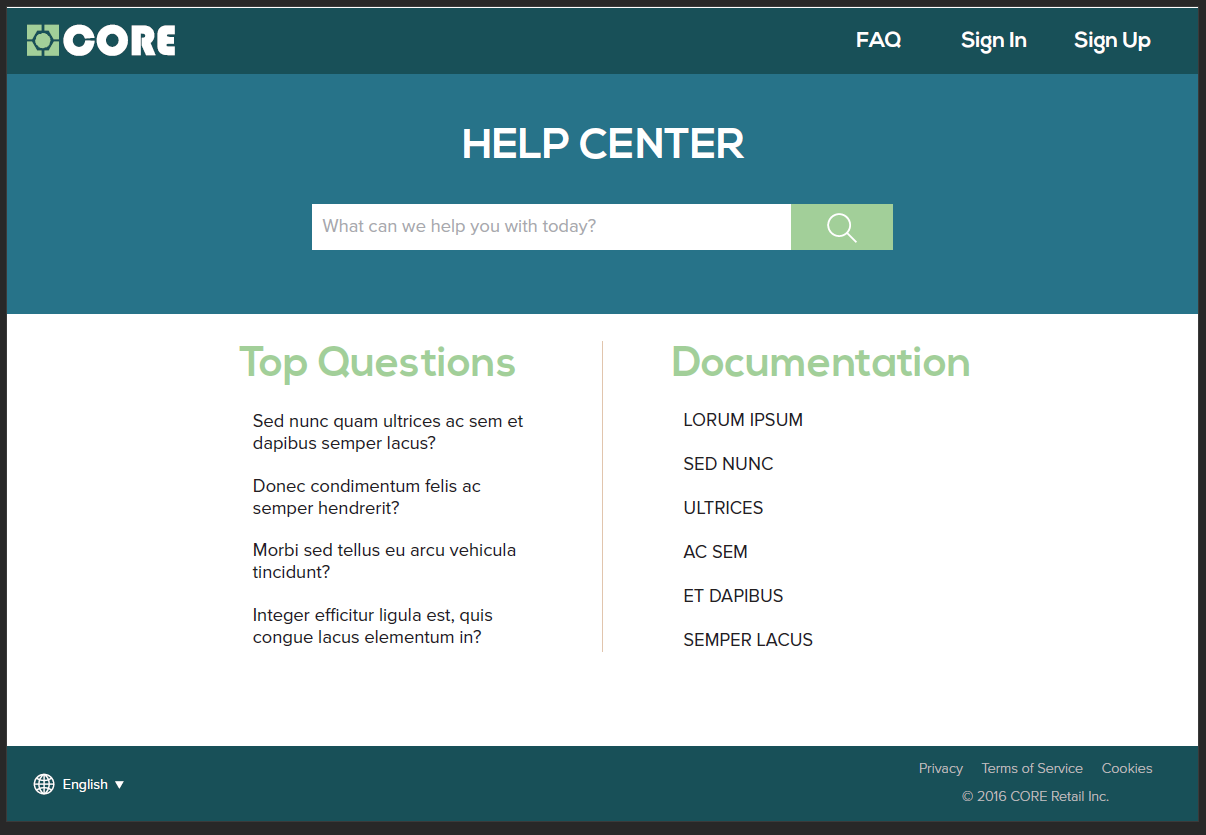Open the ET DAPIBUS documentation entry
The height and width of the screenshot is (835, 1206).
pyautogui.click(x=733, y=596)
